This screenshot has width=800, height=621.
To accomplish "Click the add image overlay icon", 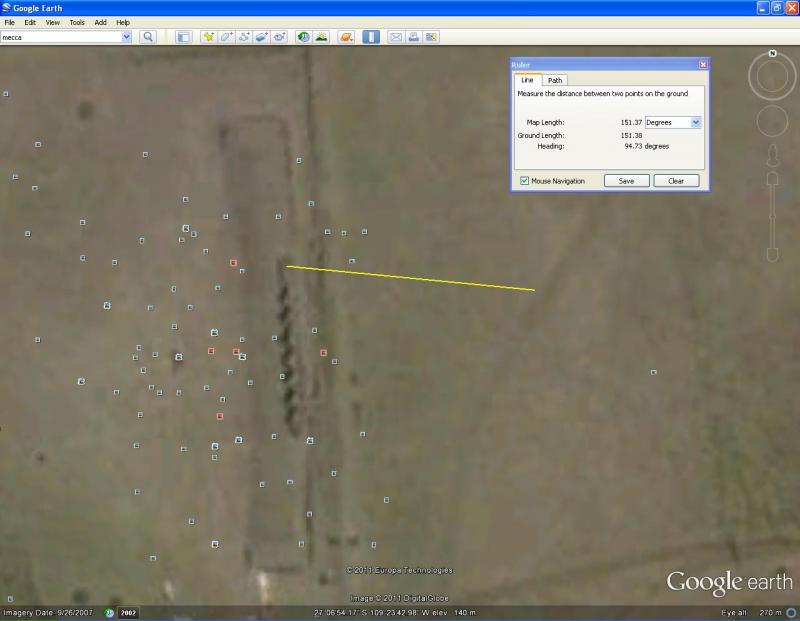I will pos(261,37).
